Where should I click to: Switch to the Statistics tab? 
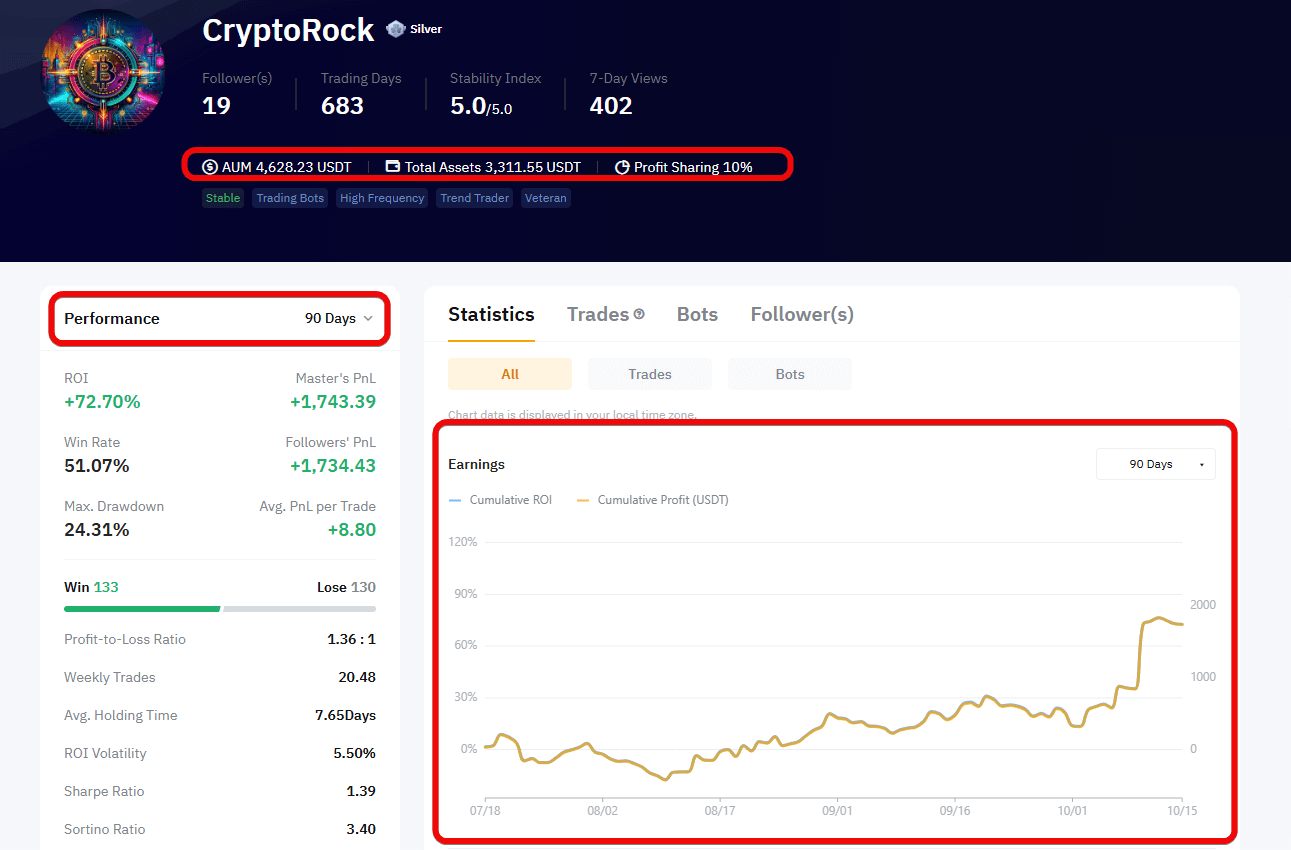[x=491, y=314]
